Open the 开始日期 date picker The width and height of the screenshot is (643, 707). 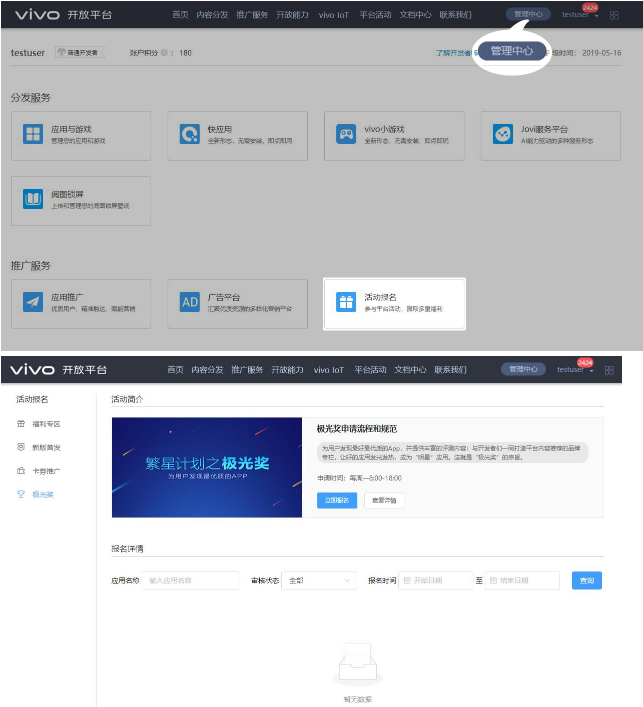pos(436,580)
